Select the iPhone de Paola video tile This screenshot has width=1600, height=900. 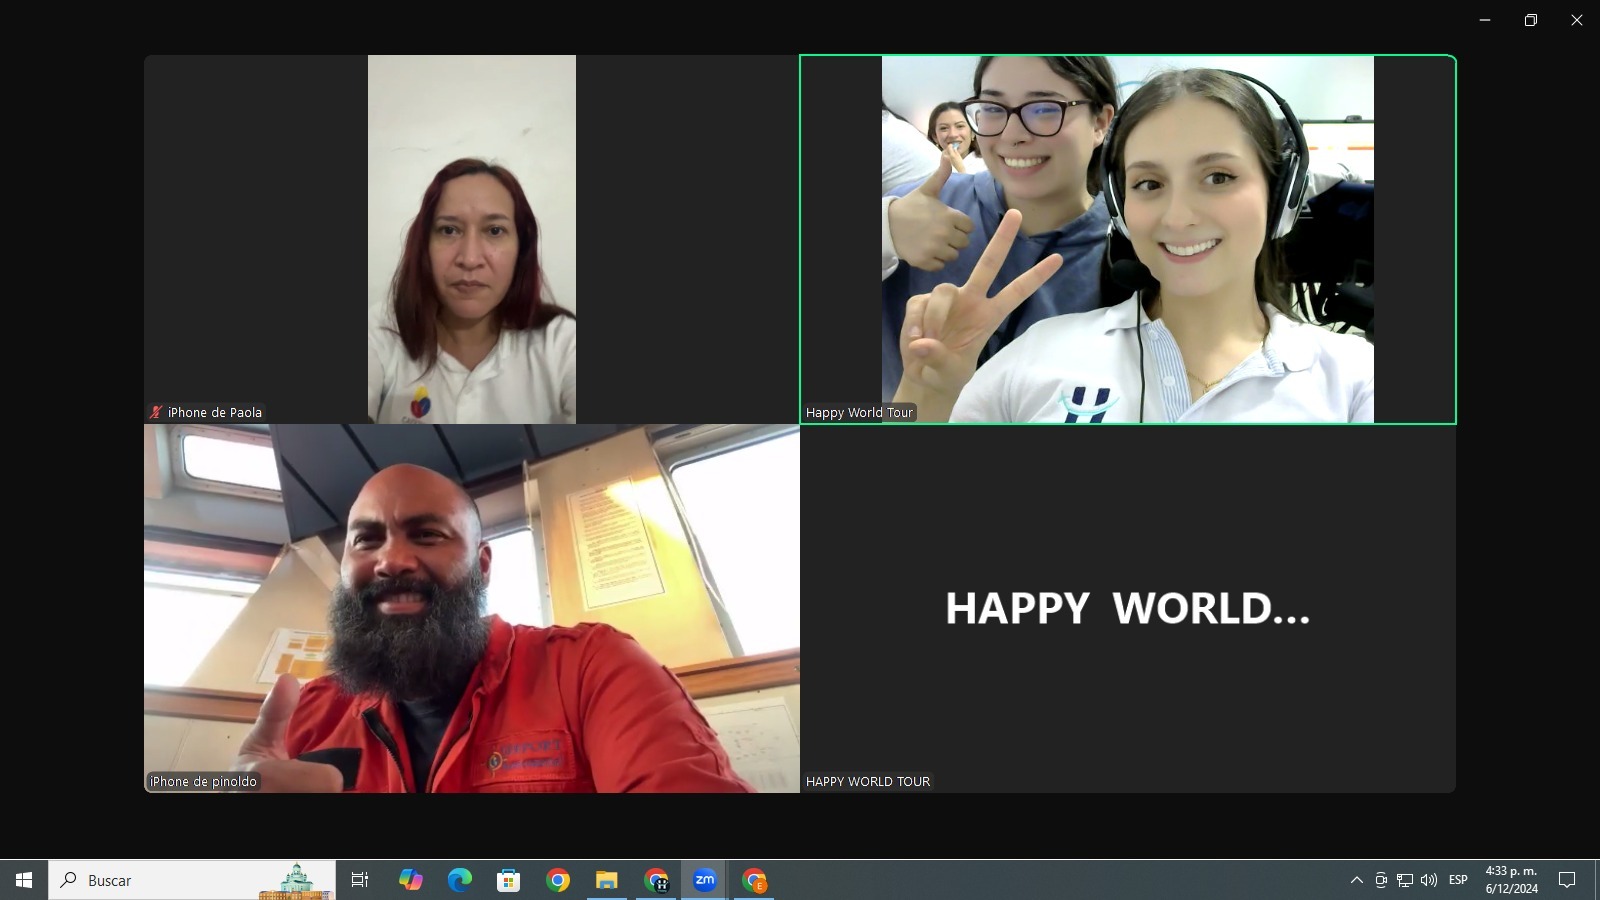coord(471,239)
